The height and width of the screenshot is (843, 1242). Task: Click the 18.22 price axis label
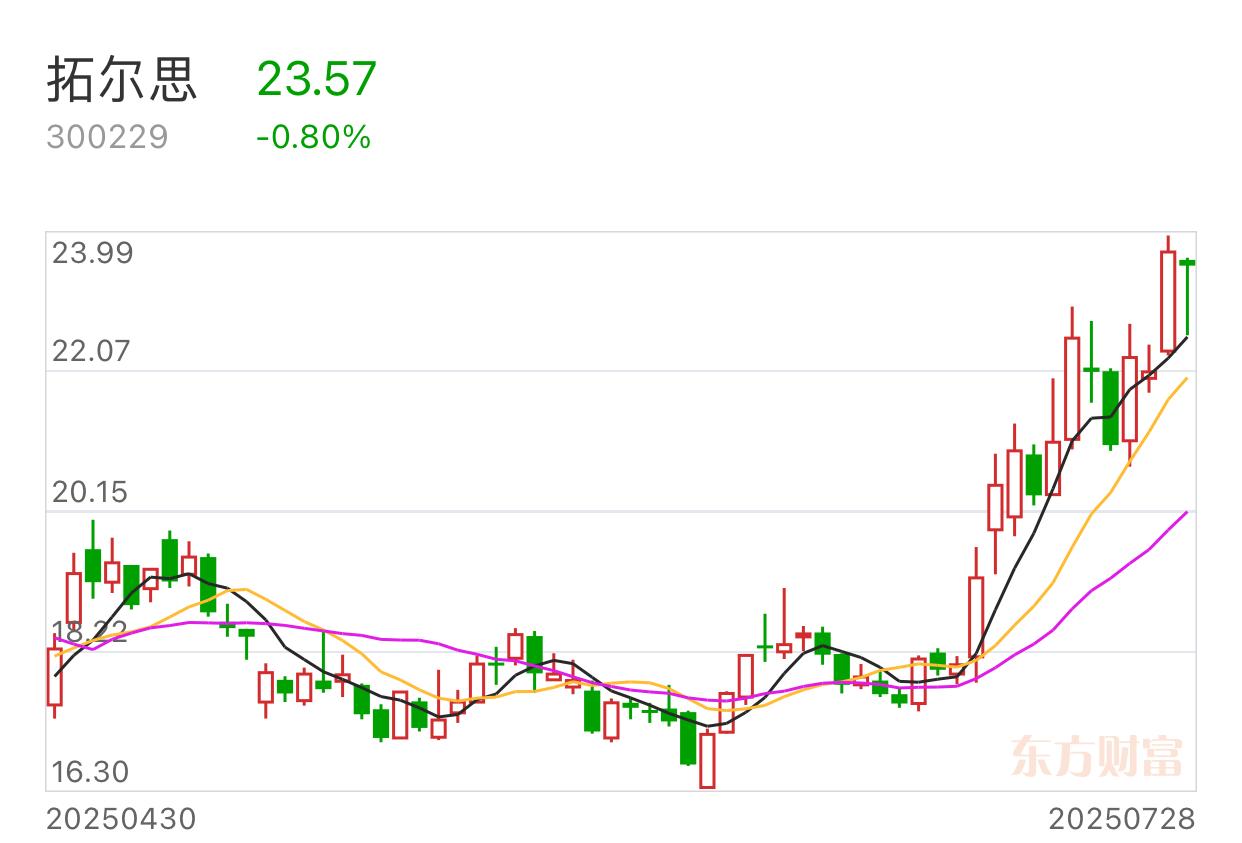(92, 632)
